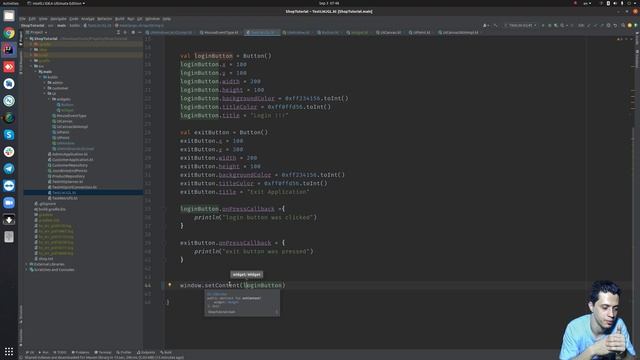
Task: Open Zoom from the dock
Action: (9, 203)
